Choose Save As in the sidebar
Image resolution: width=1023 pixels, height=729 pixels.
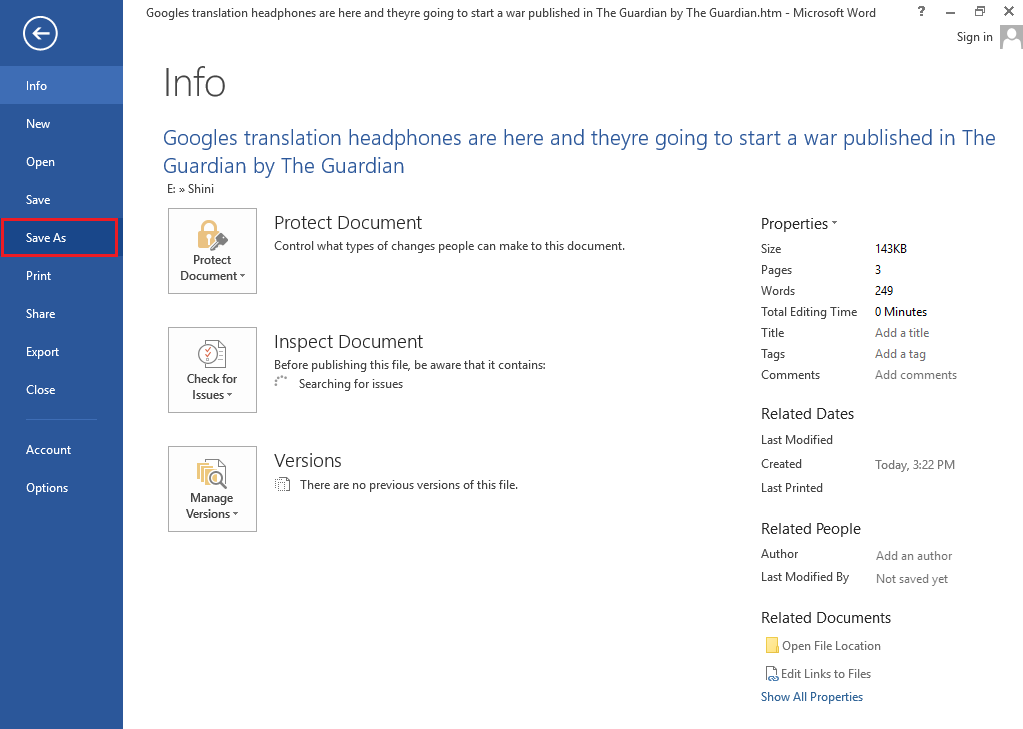59,238
